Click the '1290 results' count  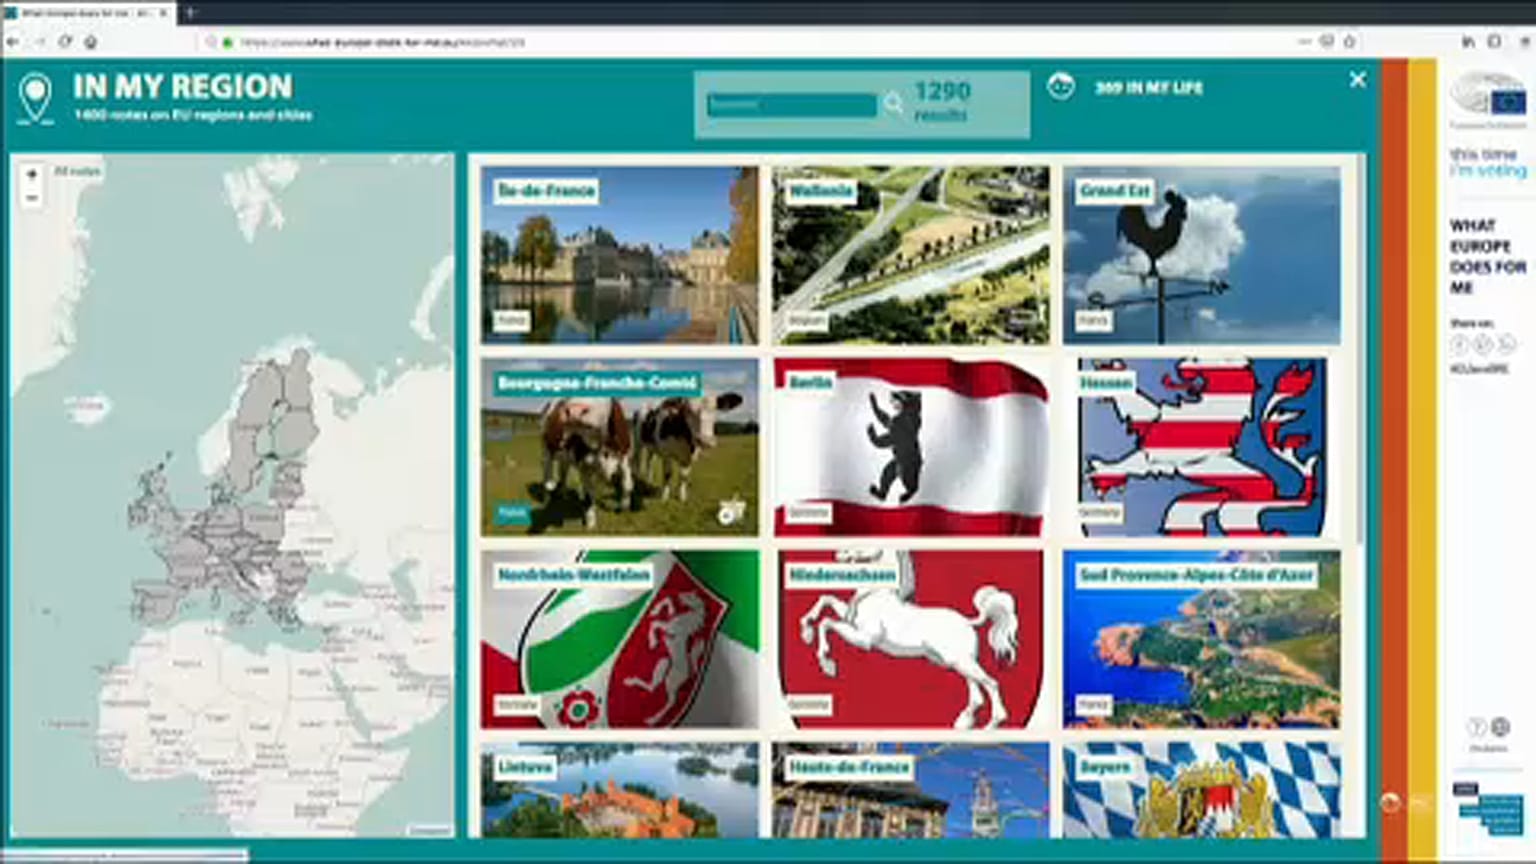pyautogui.click(x=941, y=101)
